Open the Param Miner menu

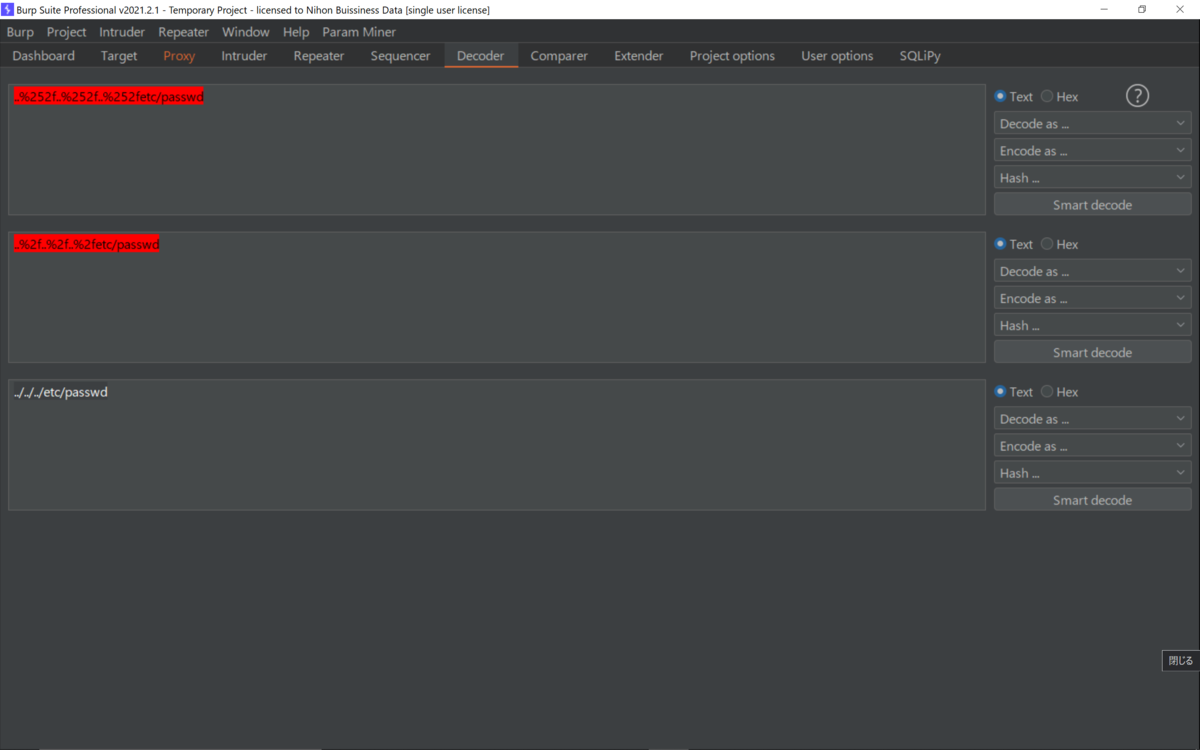click(x=359, y=32)
